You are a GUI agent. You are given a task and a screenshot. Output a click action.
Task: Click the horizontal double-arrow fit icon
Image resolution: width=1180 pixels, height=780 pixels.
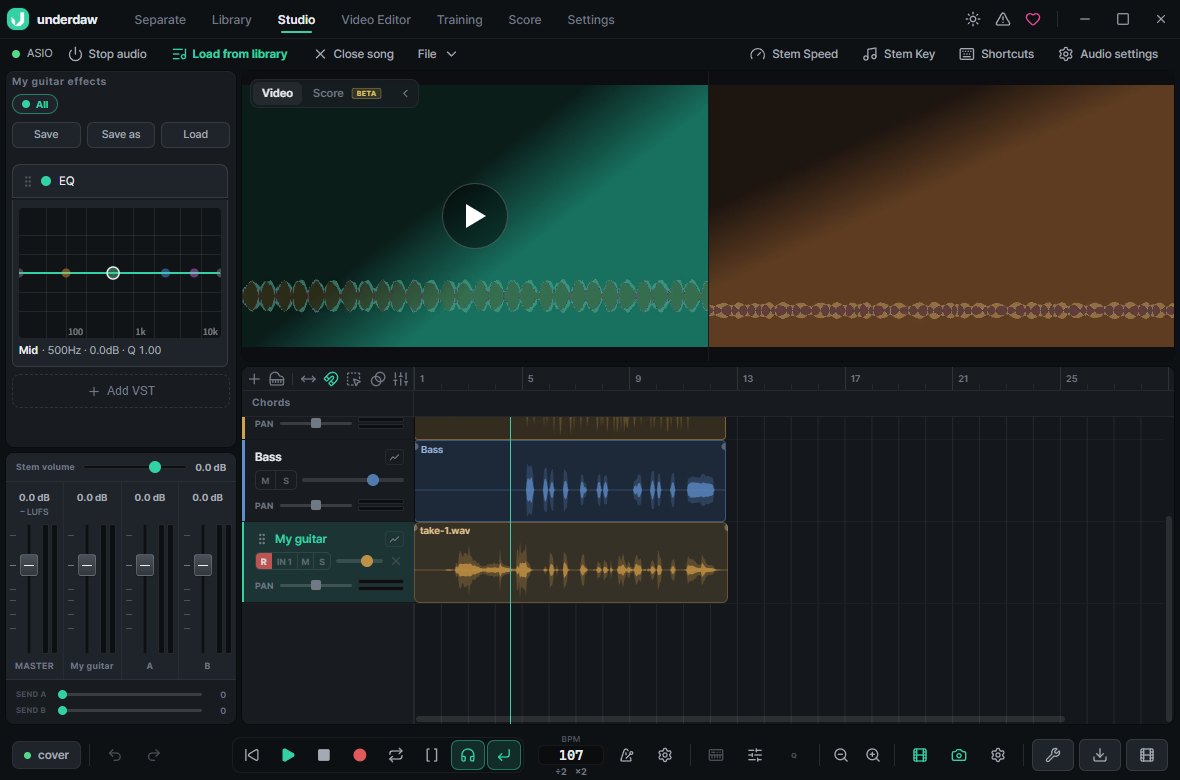308,379
